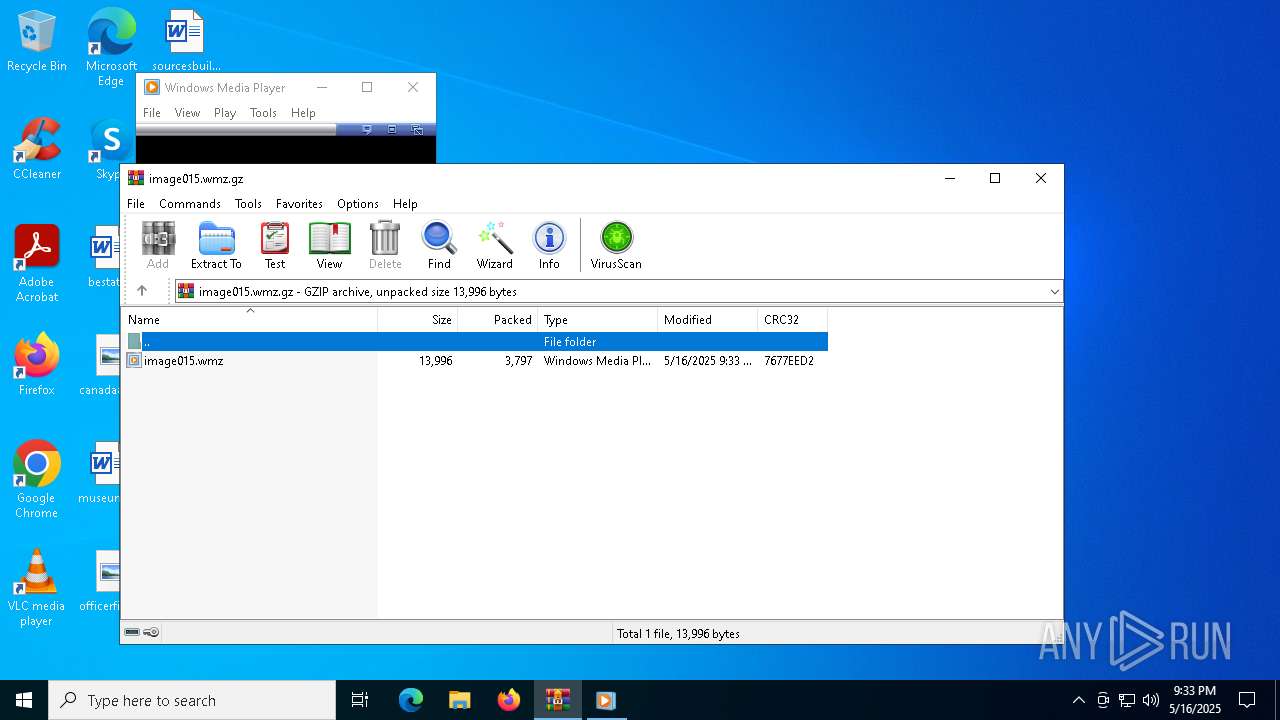Viewport: 1280px width, 720px height.
Task: Open Task View from the taskbar
Action: [x=360, y=700]
